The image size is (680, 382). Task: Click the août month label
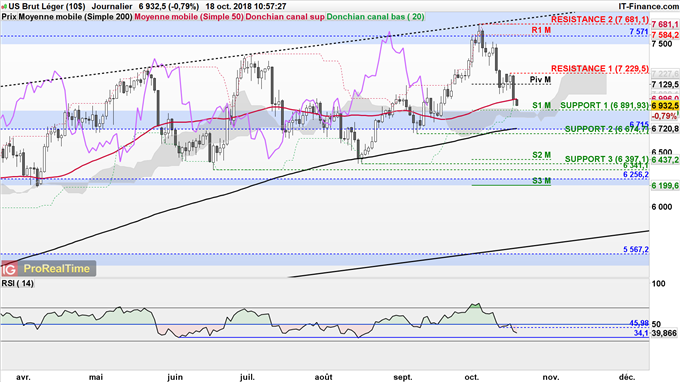coord(324,377)
